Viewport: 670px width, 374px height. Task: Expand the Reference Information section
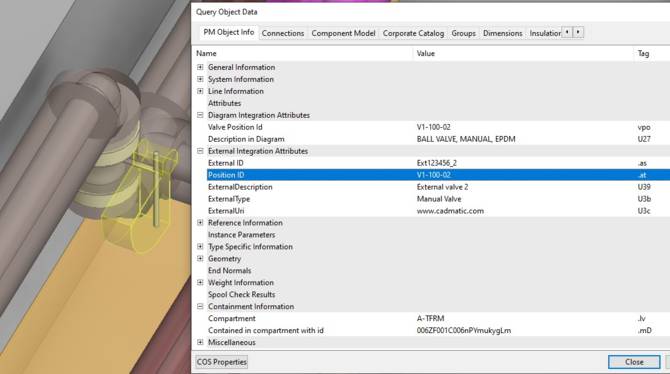pyautogui.click(x=200, y=223)
